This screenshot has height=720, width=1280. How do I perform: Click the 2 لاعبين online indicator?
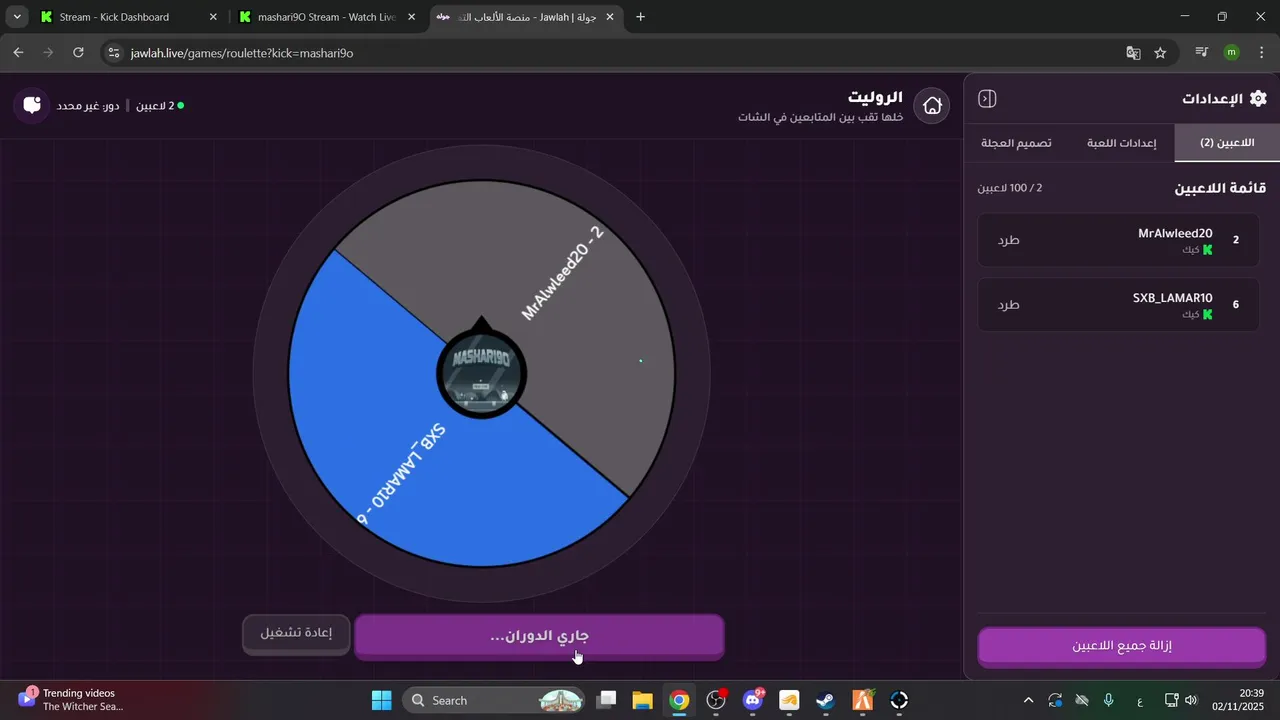coord(160,105)
